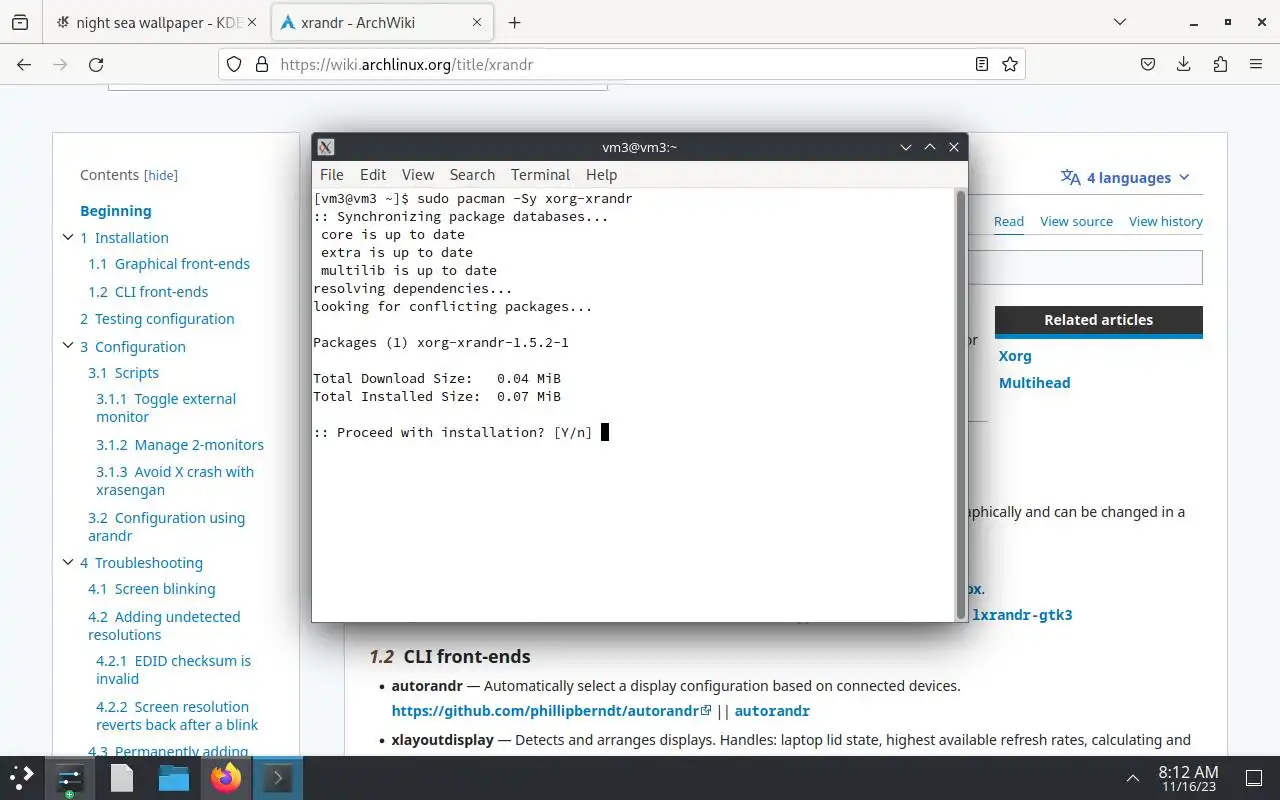
Task: Jump to 2 Testing configuration
Action: point(157,319)
